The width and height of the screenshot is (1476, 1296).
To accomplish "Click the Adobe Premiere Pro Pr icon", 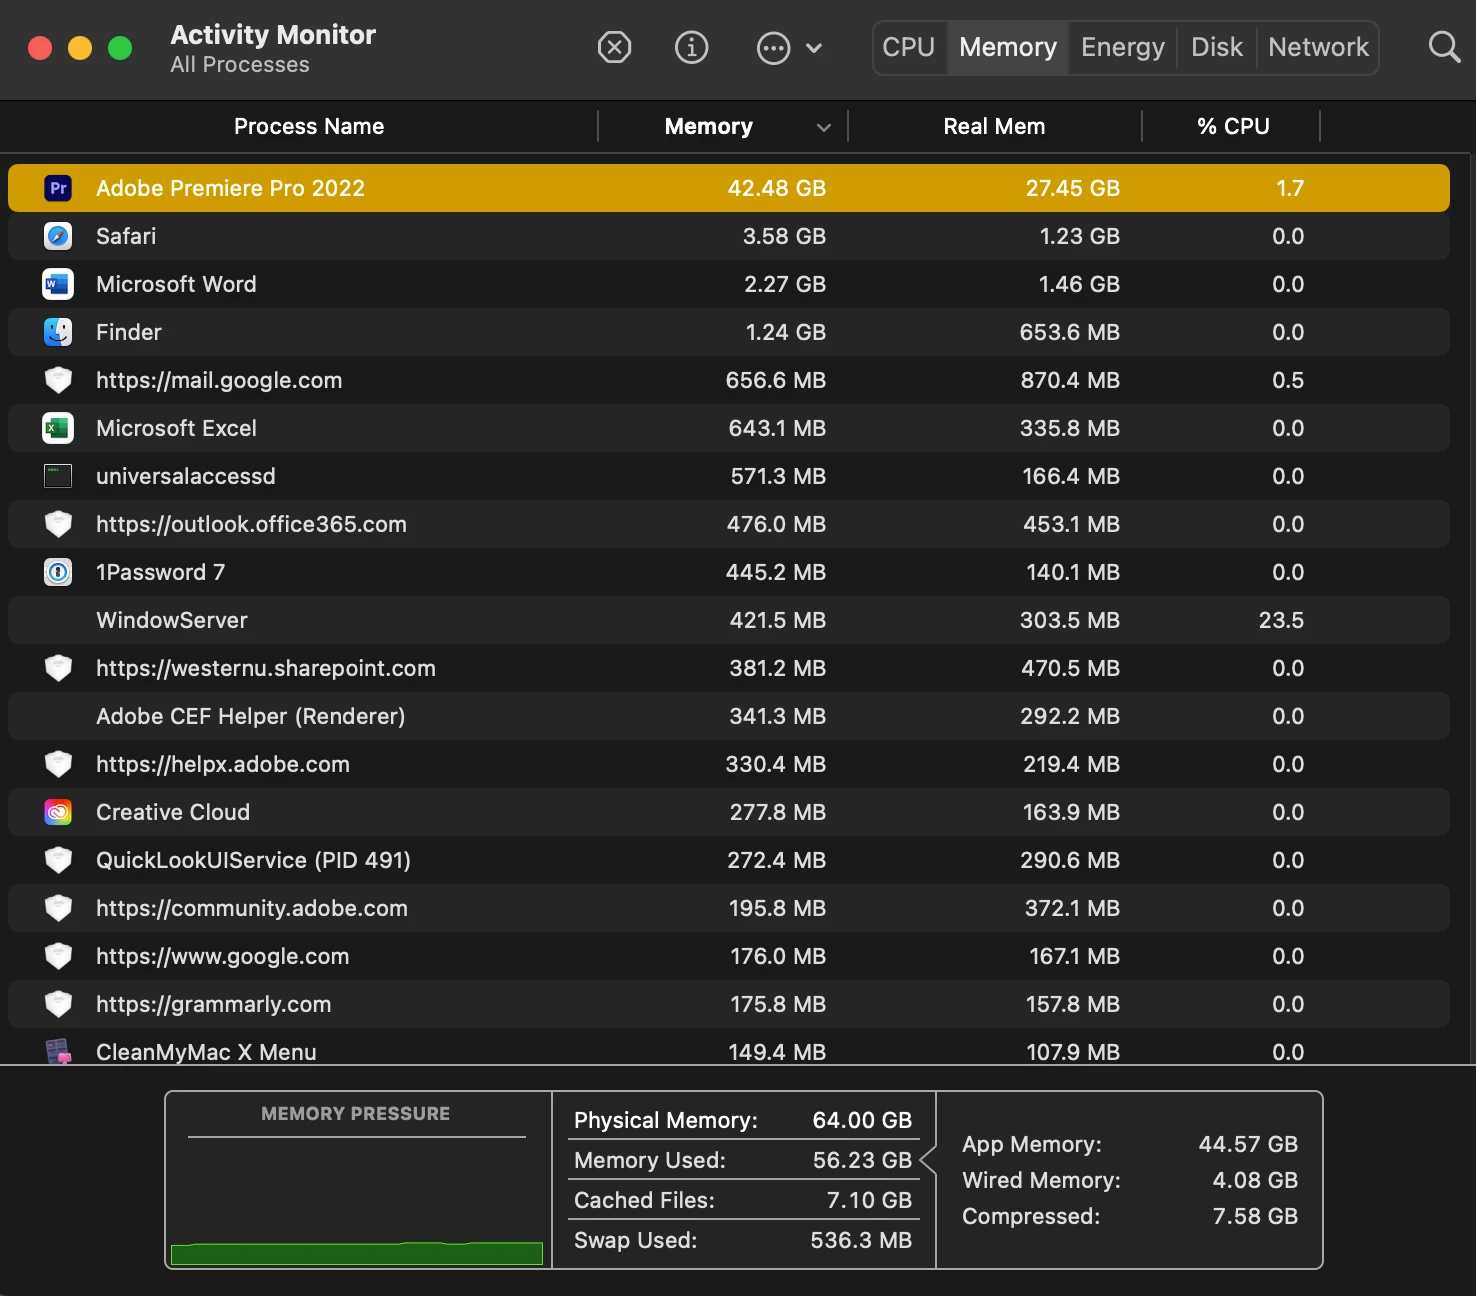I will coord(58,188).
